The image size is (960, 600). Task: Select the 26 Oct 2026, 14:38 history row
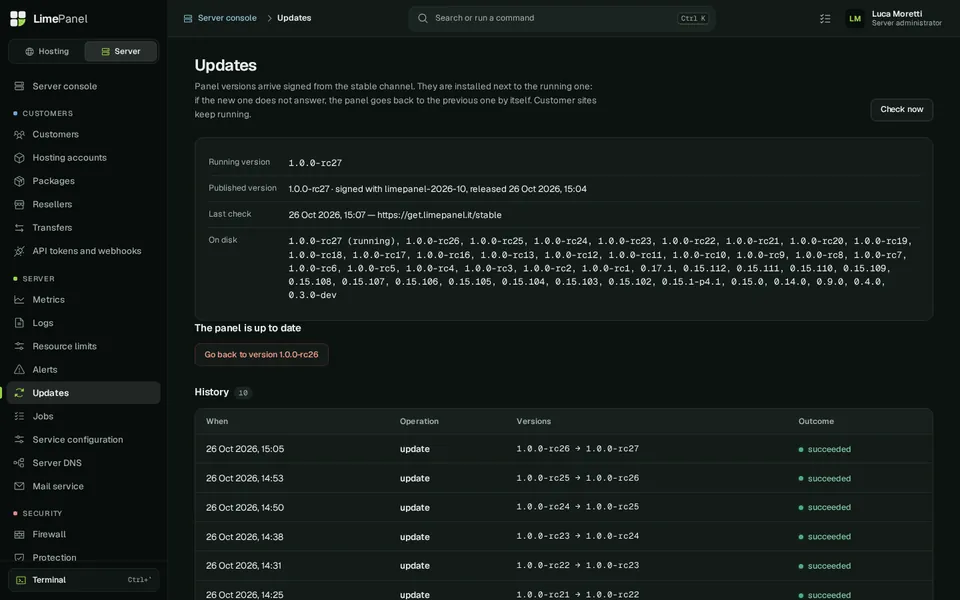[563, 536]
